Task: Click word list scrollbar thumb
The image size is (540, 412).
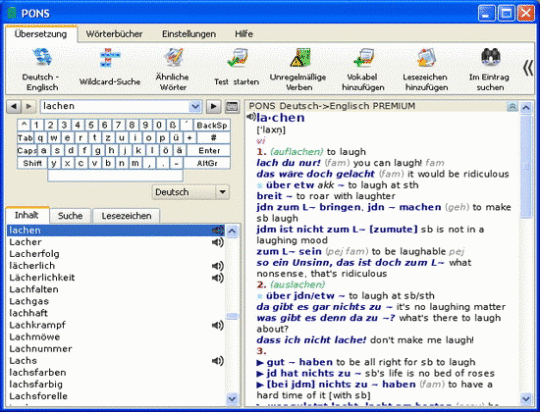Action: point(232,316)
